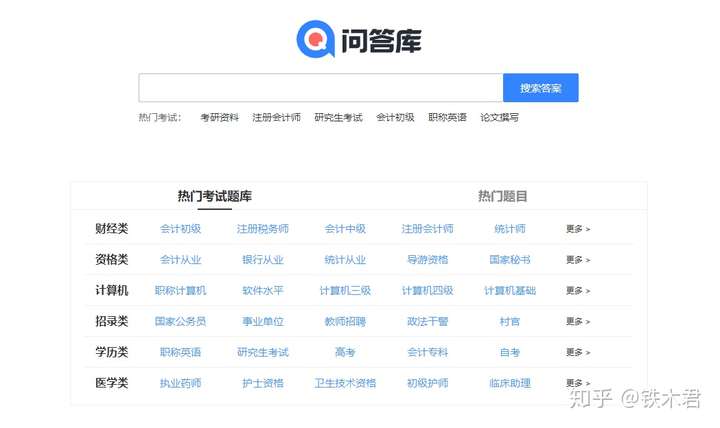Image resolution: width=720 pixels, height=428 pixels.
Task: Focus the search answer input field
Action: [321, 88]
